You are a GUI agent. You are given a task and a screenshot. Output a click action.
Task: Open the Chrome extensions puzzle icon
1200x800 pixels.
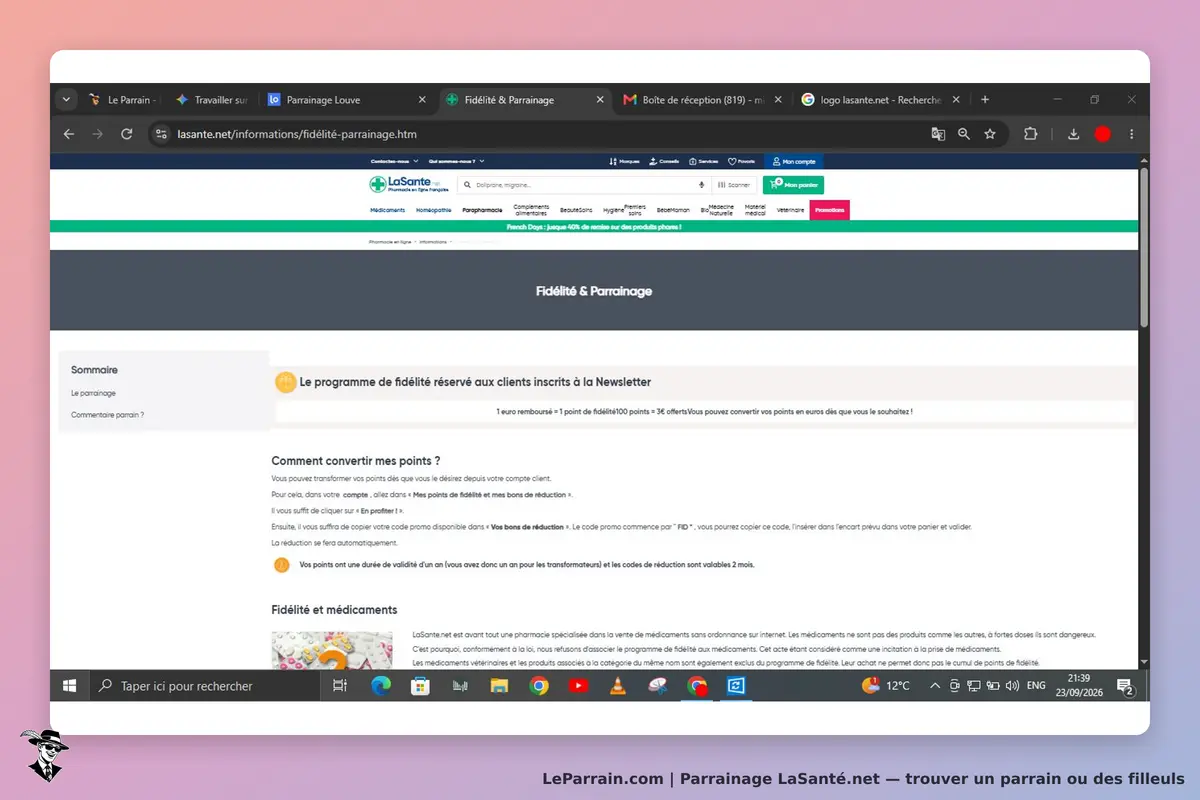click(x=1031, y=134)
